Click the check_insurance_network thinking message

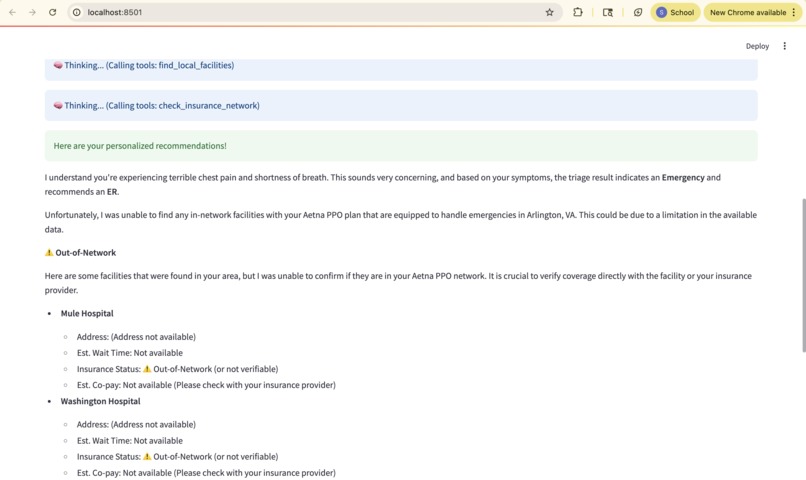[x=401, y=105]
